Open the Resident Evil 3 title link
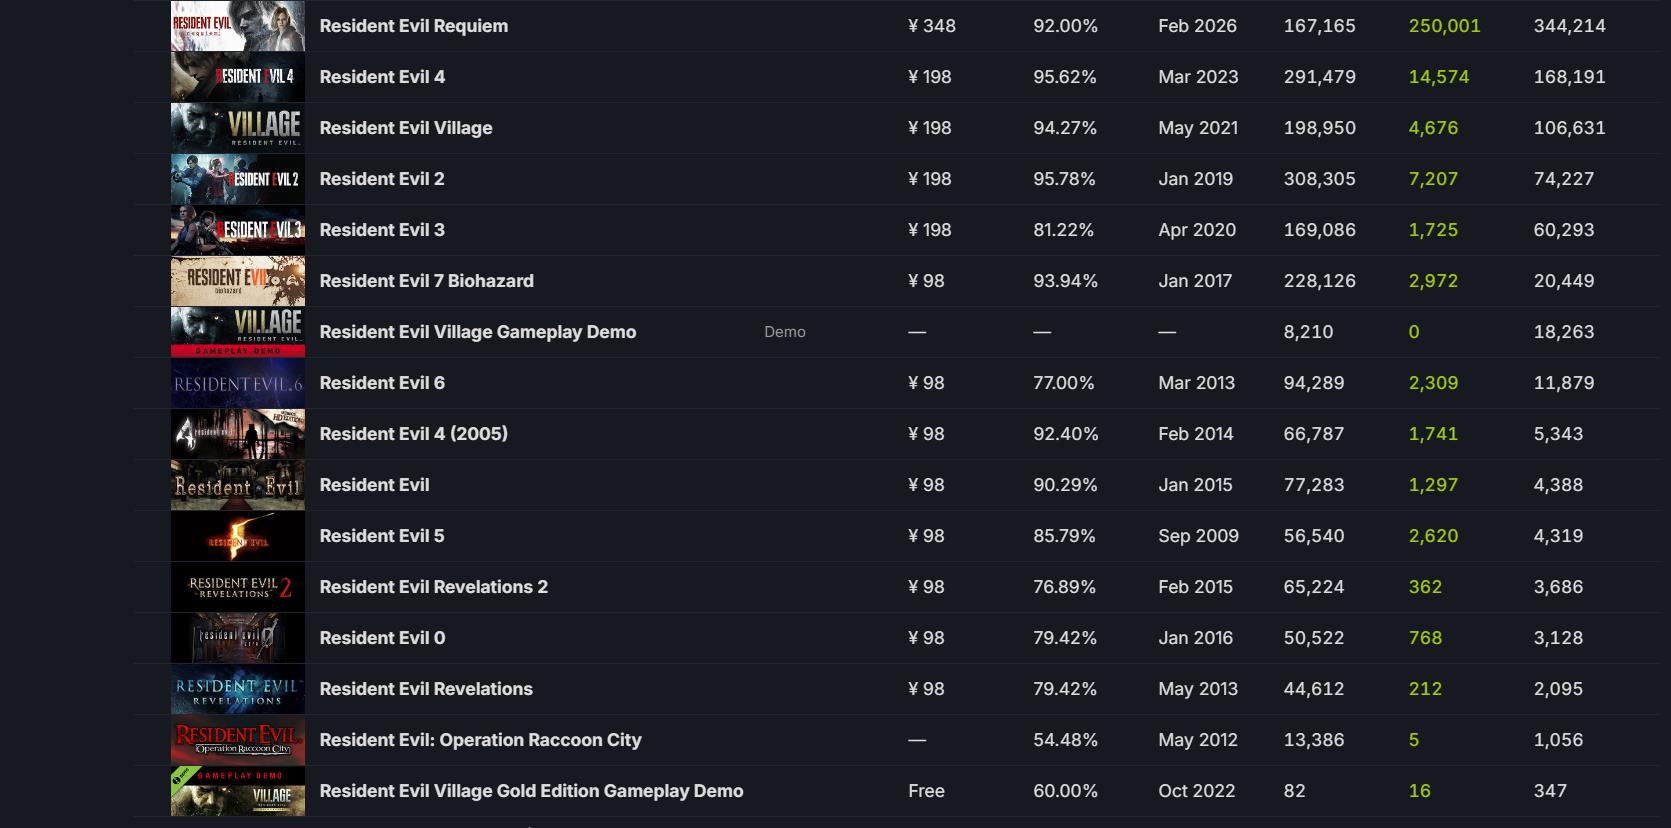 click(x=382, y=230)
